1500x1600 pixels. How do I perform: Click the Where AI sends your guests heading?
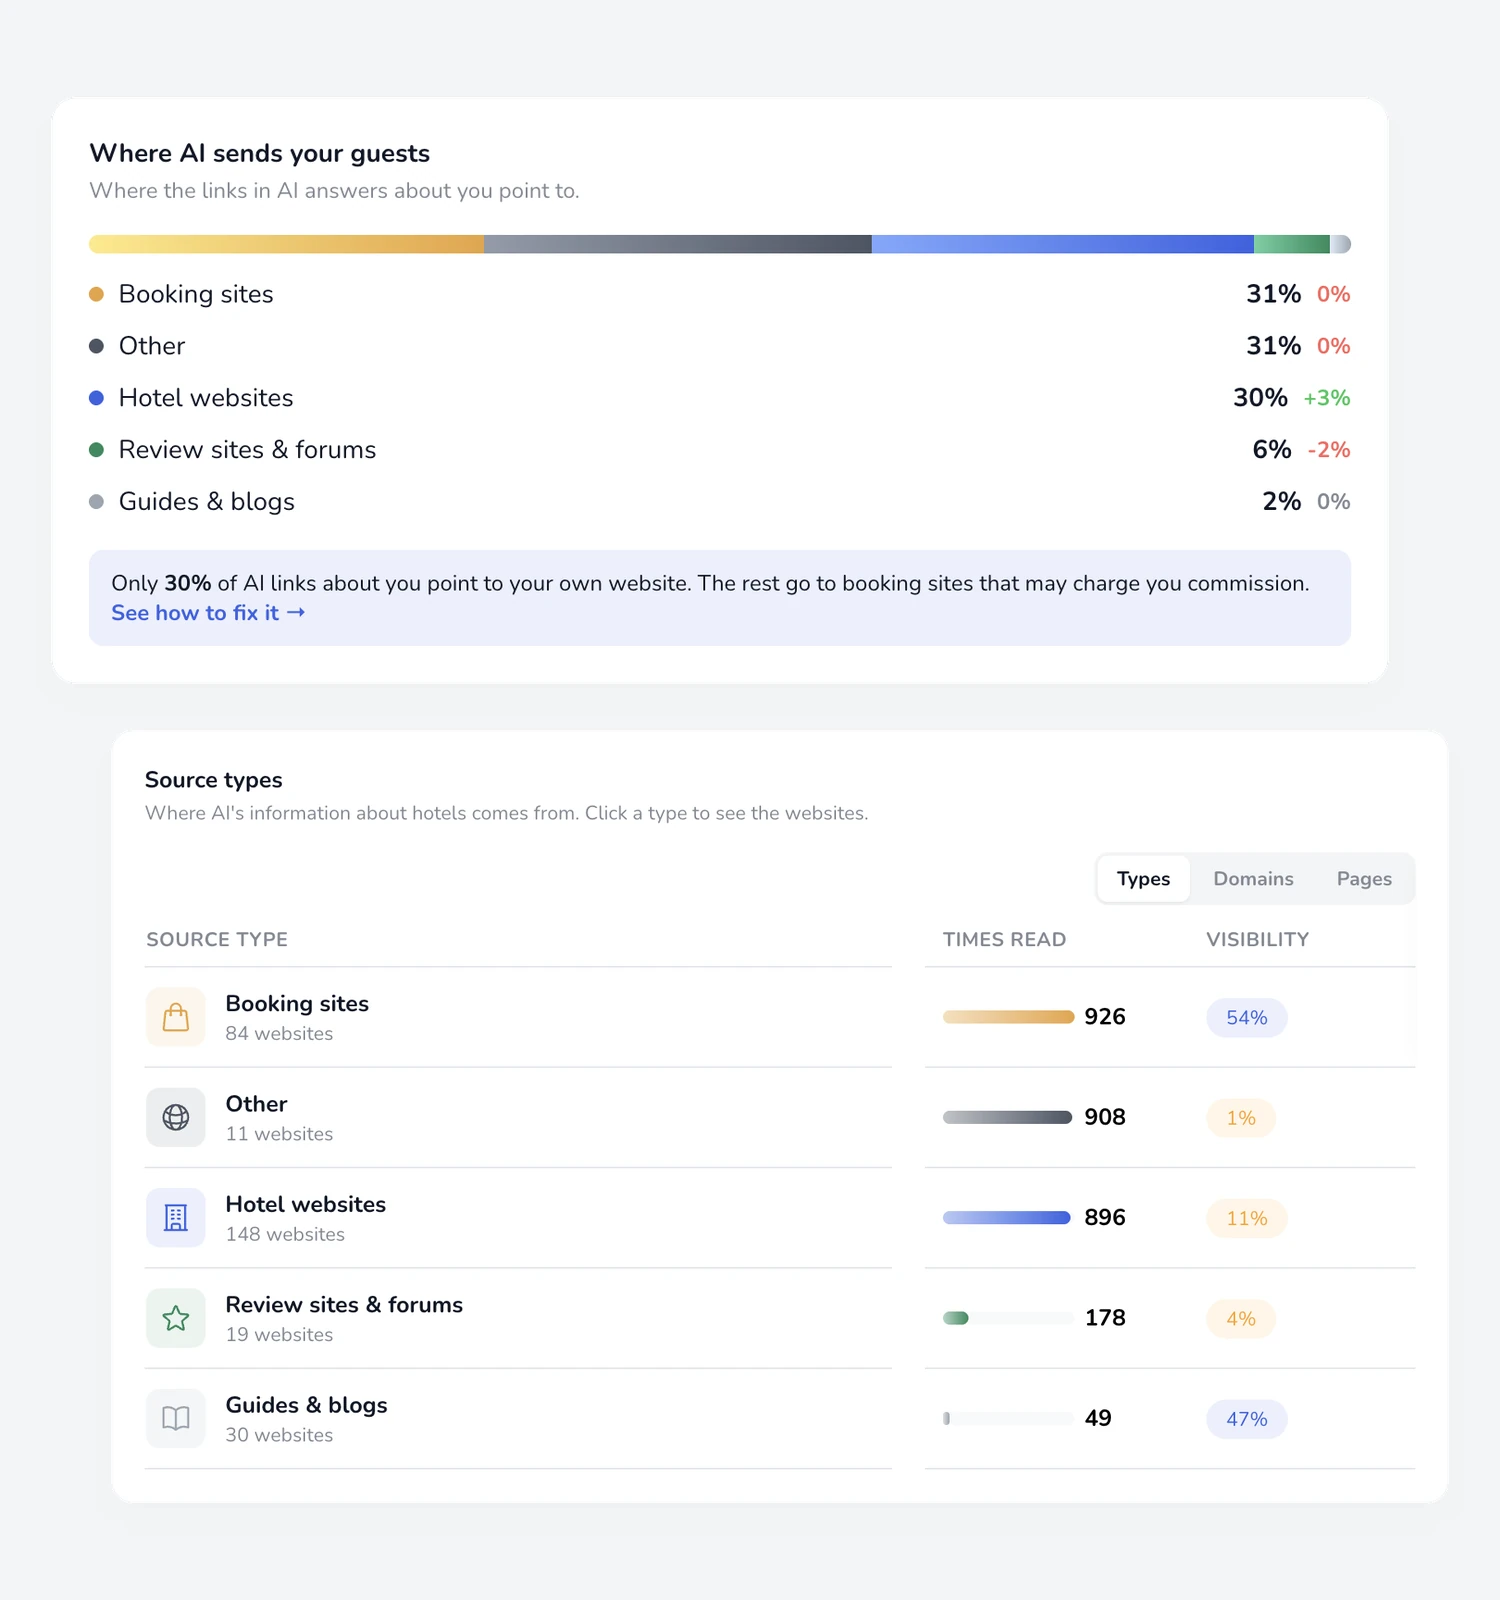pyautogui.click(x=260, y=153)
